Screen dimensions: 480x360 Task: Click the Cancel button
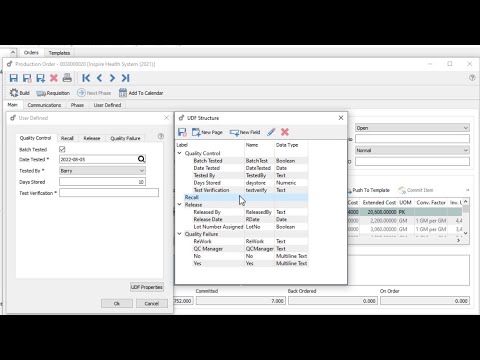pos(152,303)
